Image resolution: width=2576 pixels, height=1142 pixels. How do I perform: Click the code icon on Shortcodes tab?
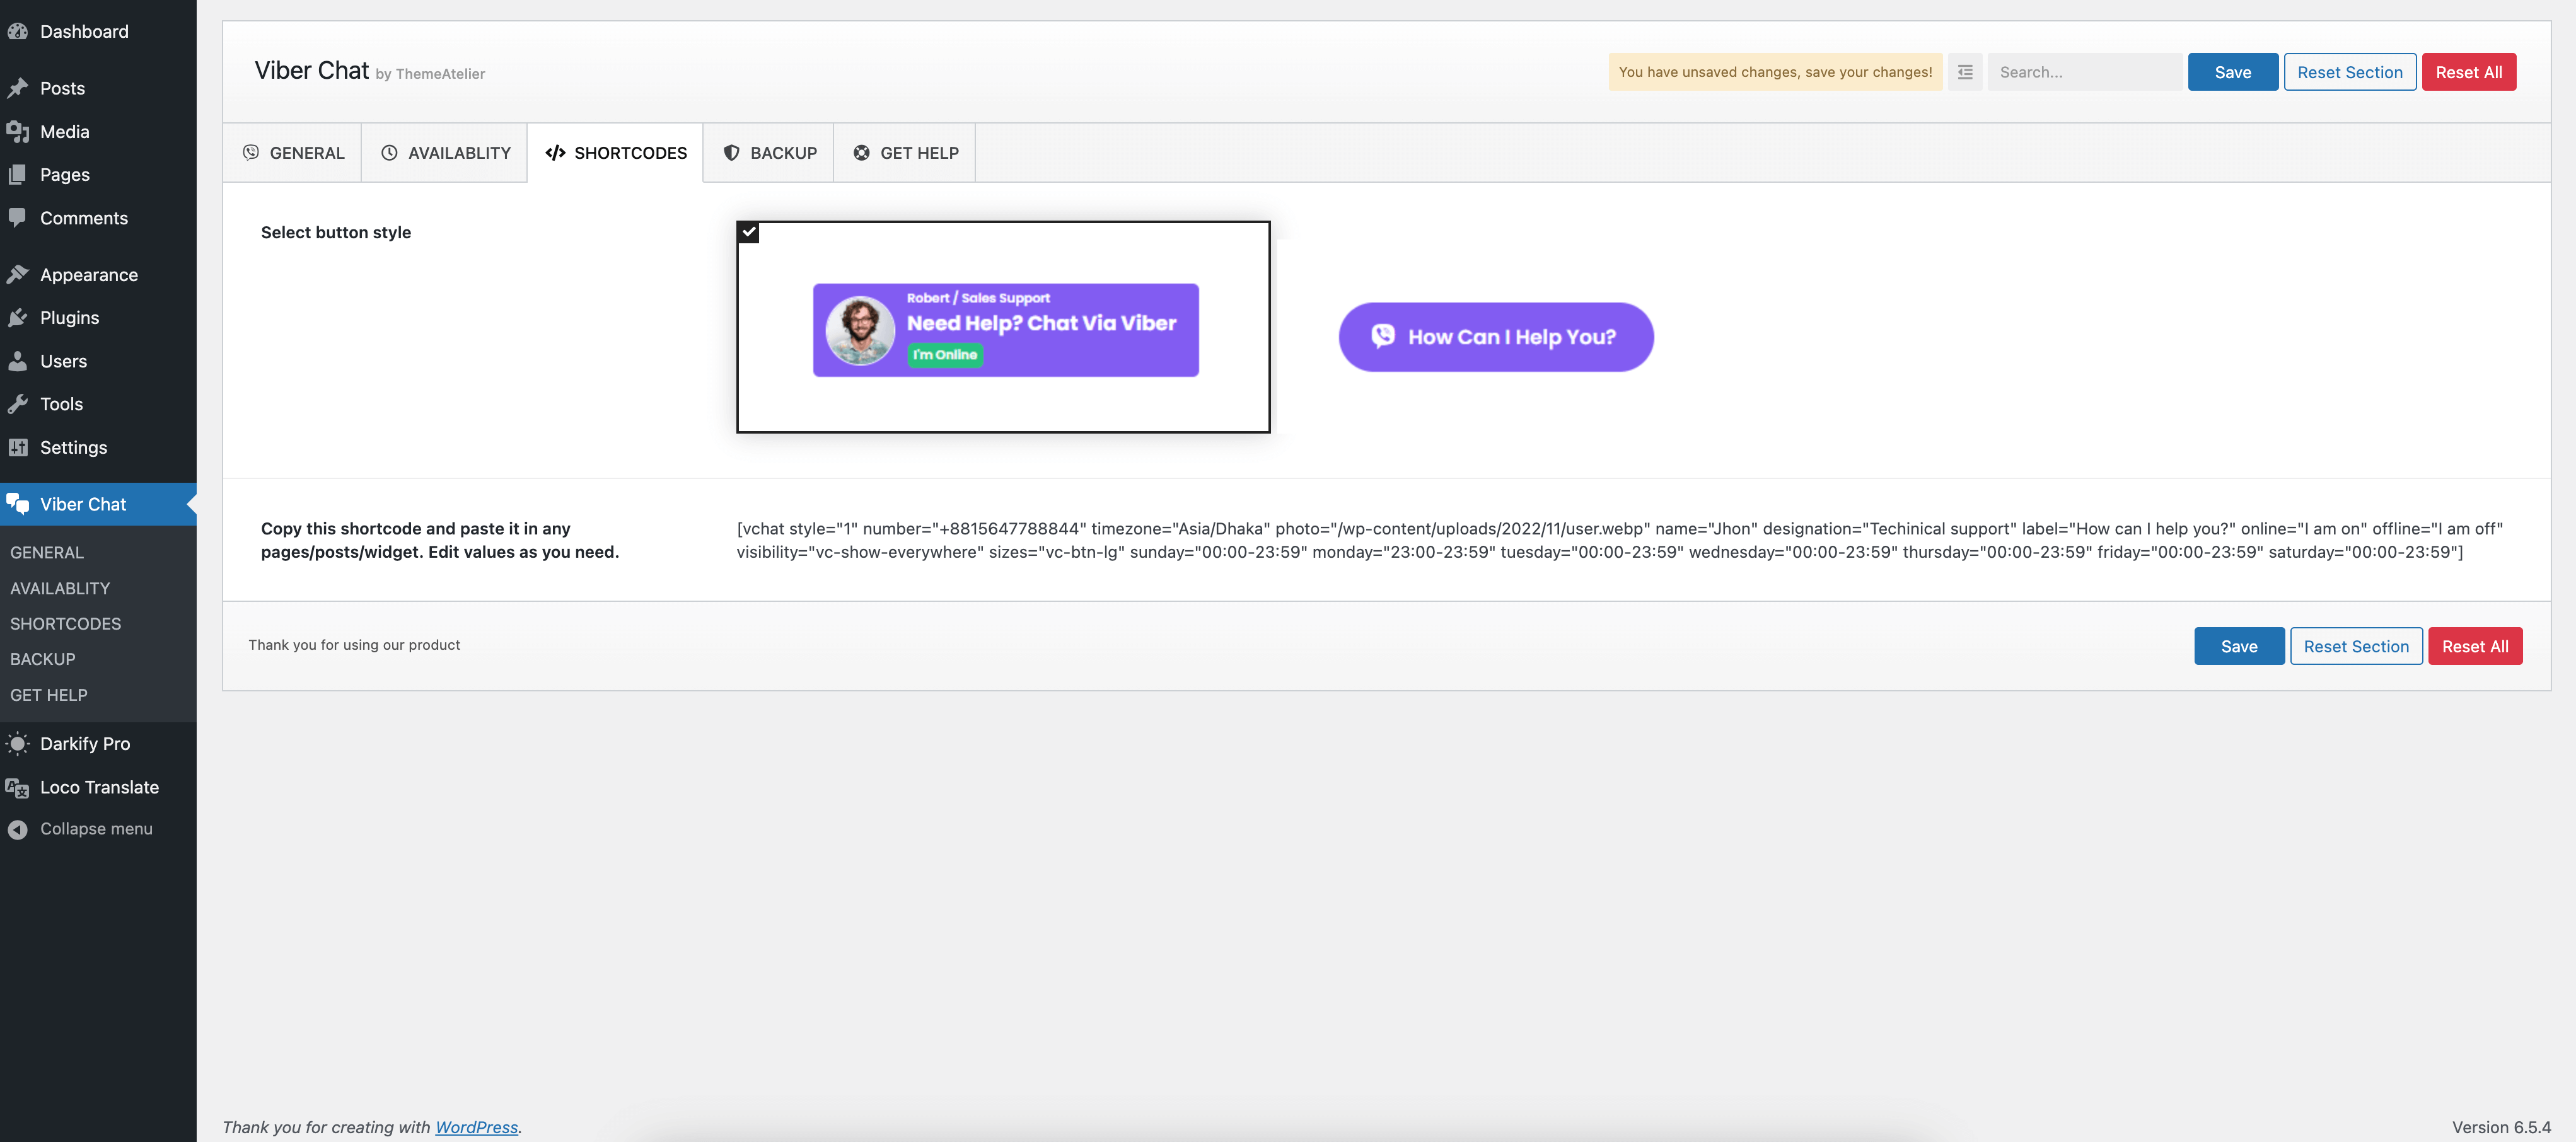[555, 152]
